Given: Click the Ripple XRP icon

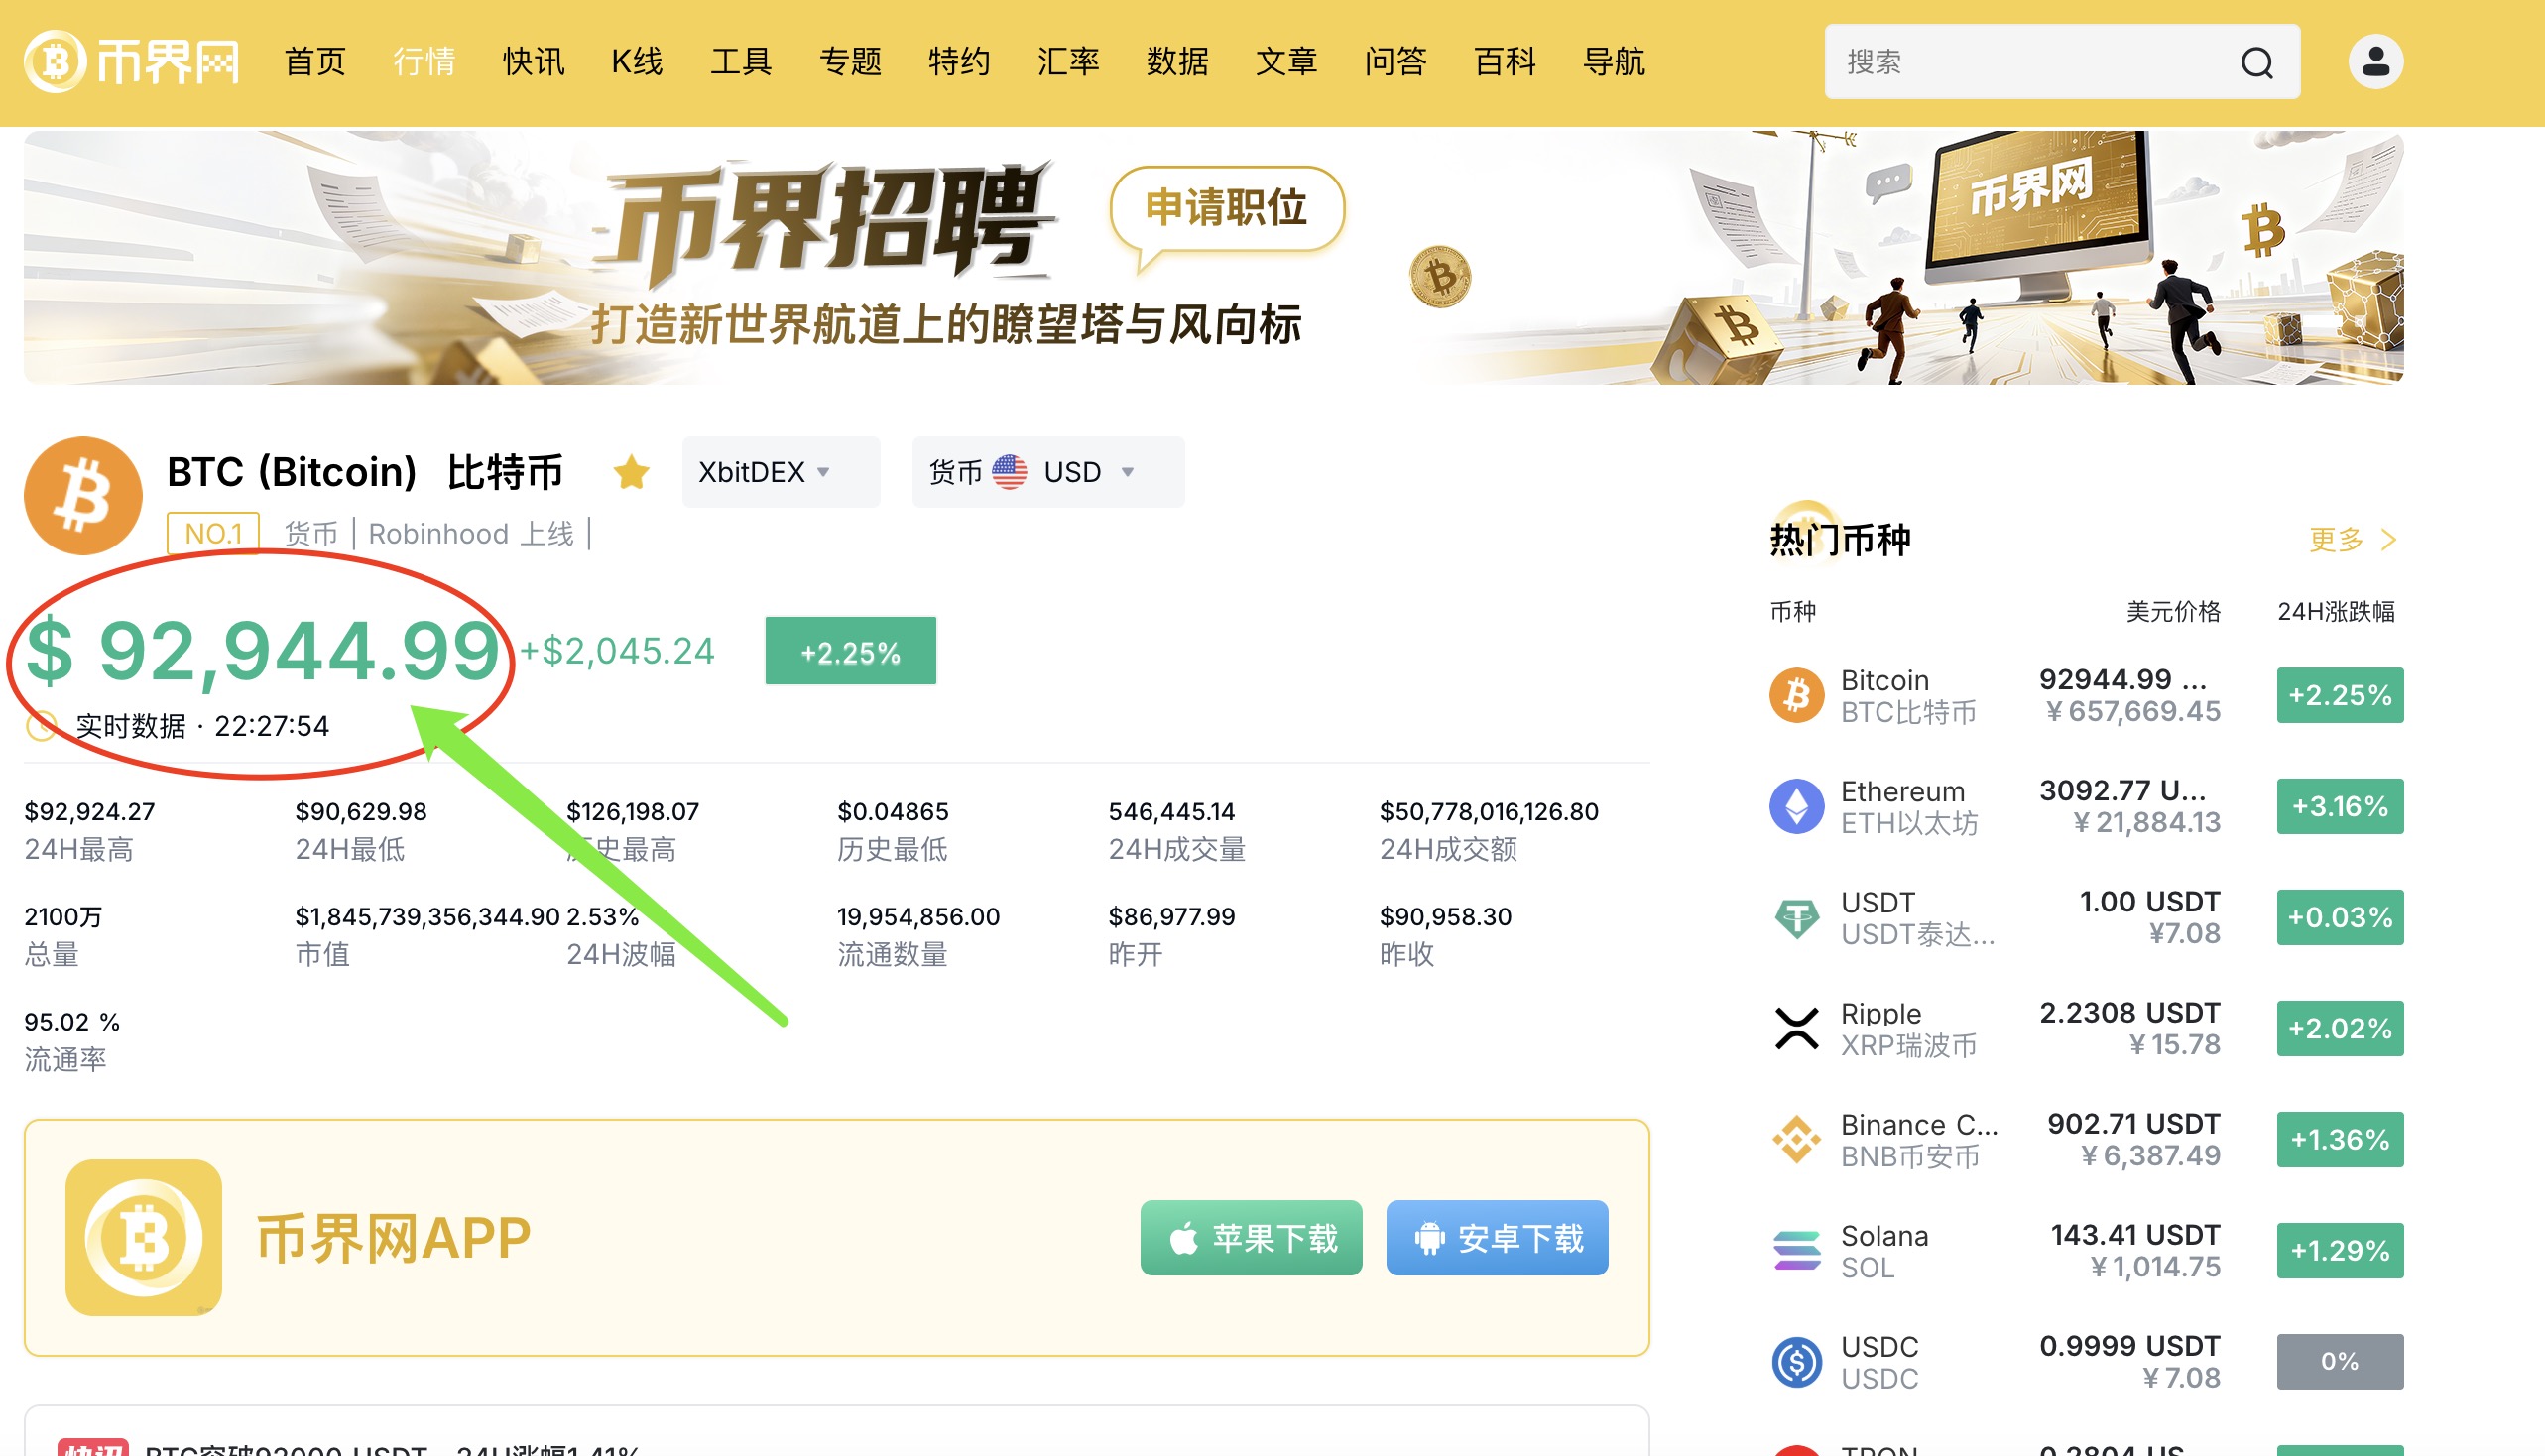Looking at the screenshot, I should (1796, 1028).
